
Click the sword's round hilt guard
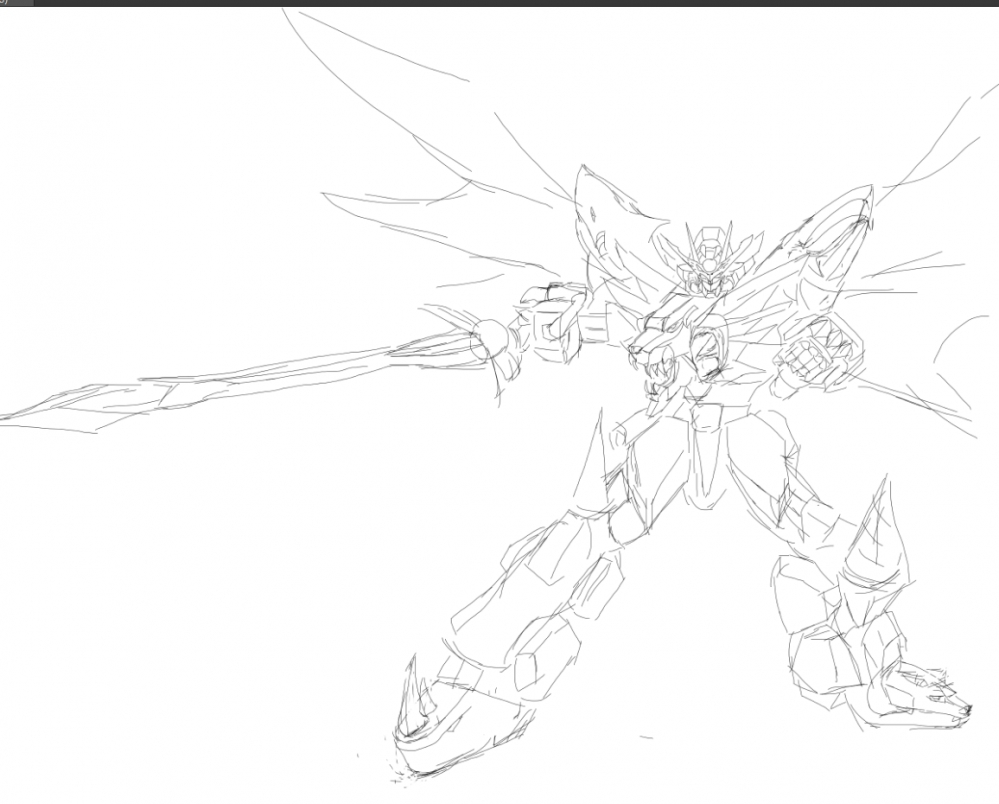coord(488,338)
